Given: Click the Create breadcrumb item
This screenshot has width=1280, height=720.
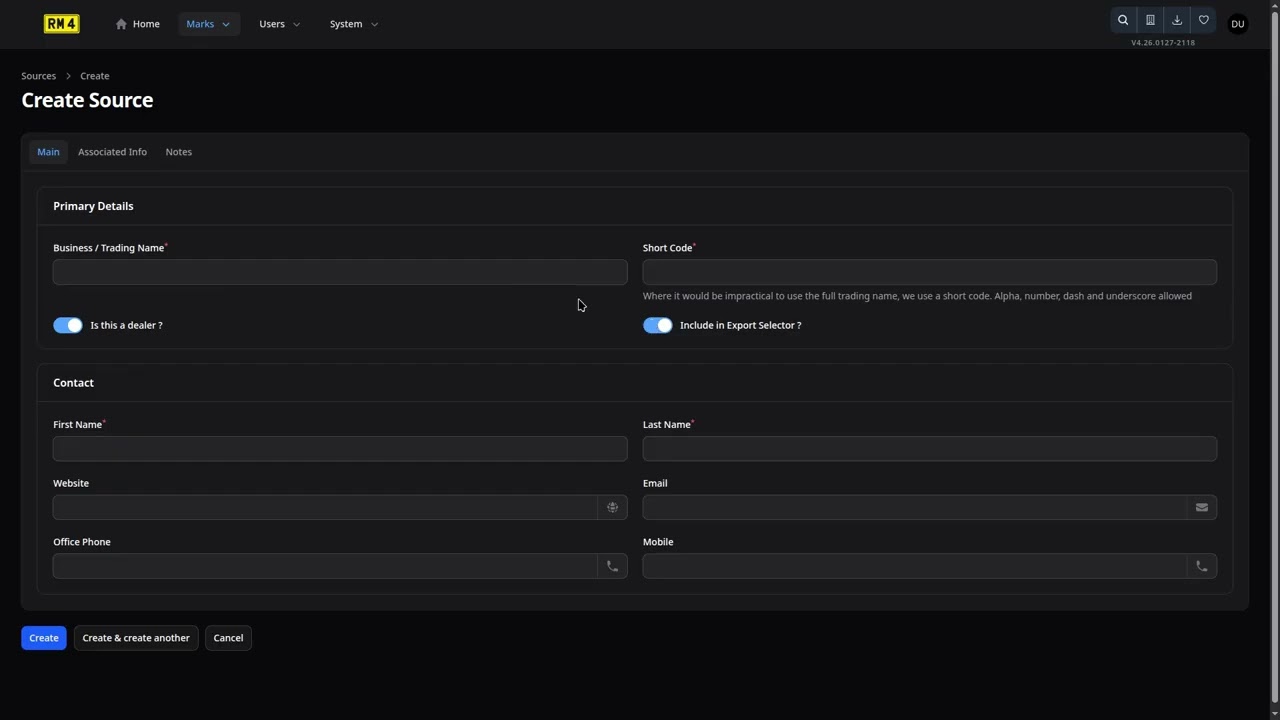Looking at the screenshot, I should (x=95, y=76).
